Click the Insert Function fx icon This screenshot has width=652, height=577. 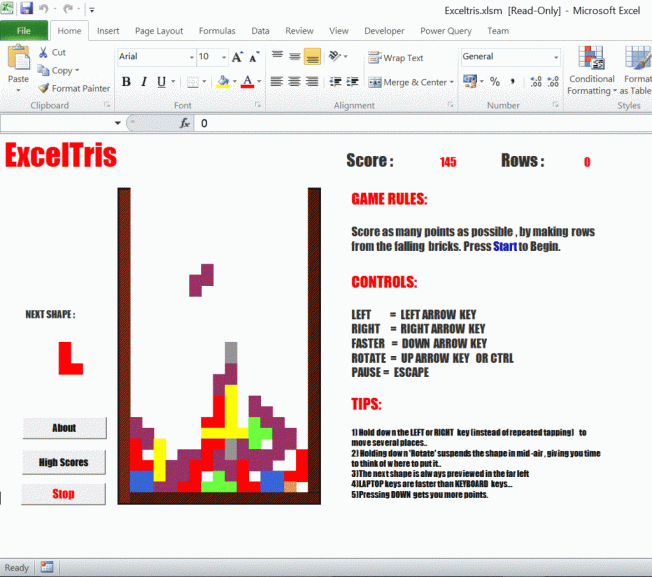(185, 123)
